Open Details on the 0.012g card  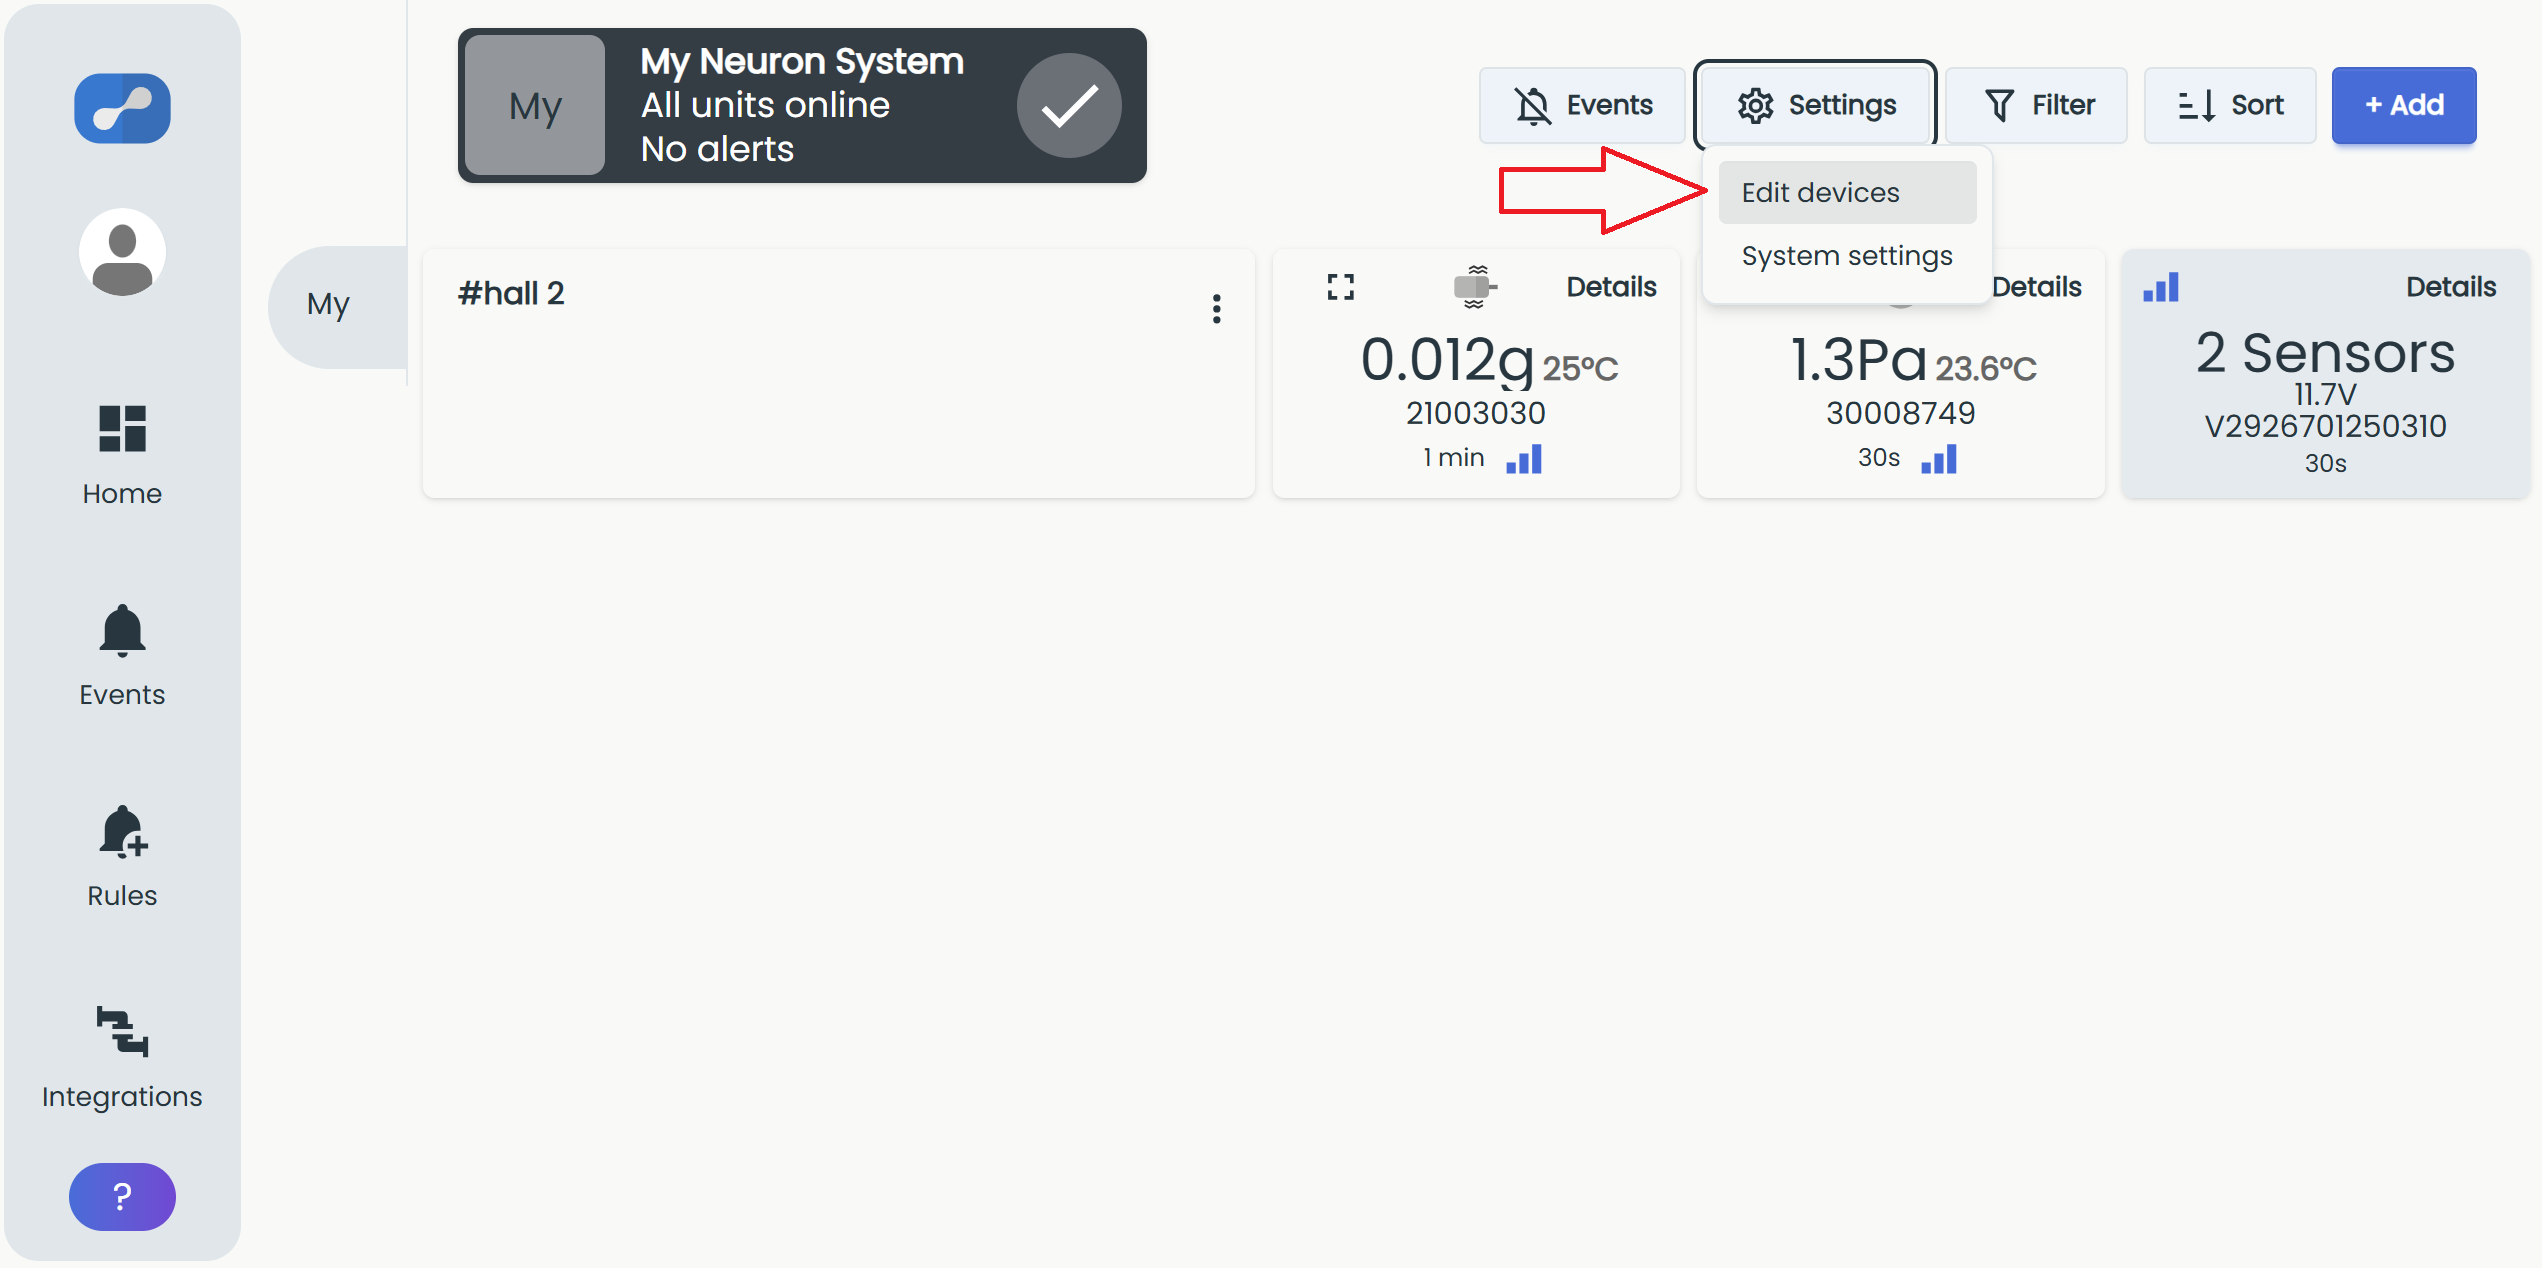(x=1611, y=287)
